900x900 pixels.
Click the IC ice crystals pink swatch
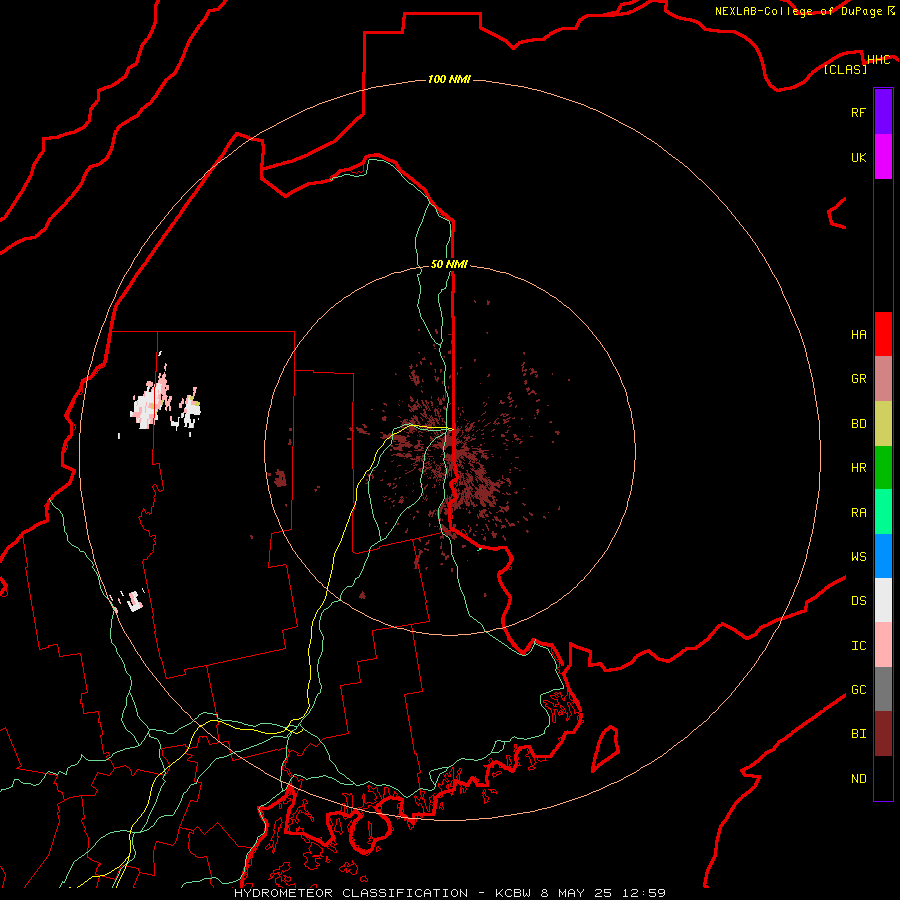point(883,645)
